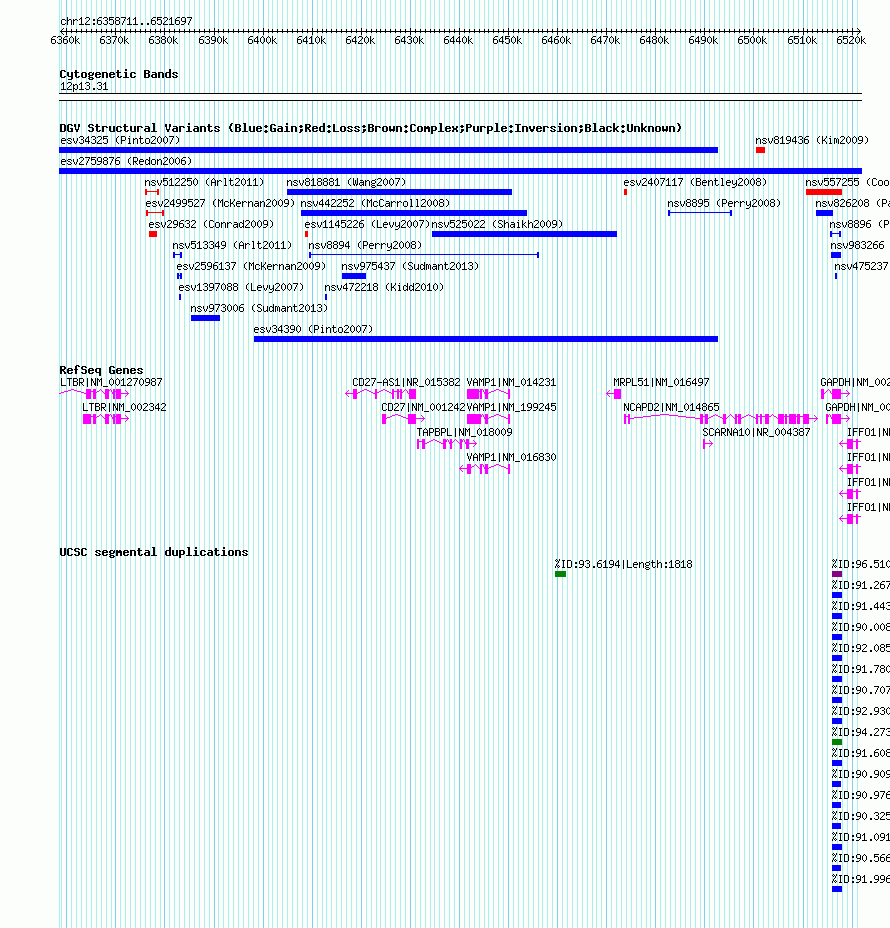
Task: Click the nsv472218 (Kidd2010) label
Action: 384,287
